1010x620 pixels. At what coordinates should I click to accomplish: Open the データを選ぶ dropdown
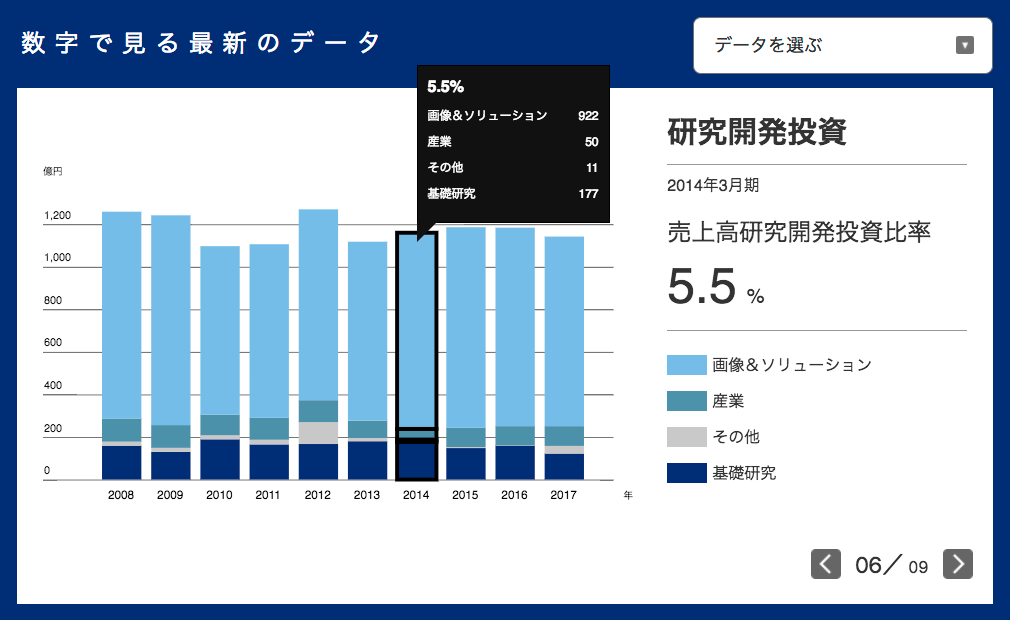842,45
